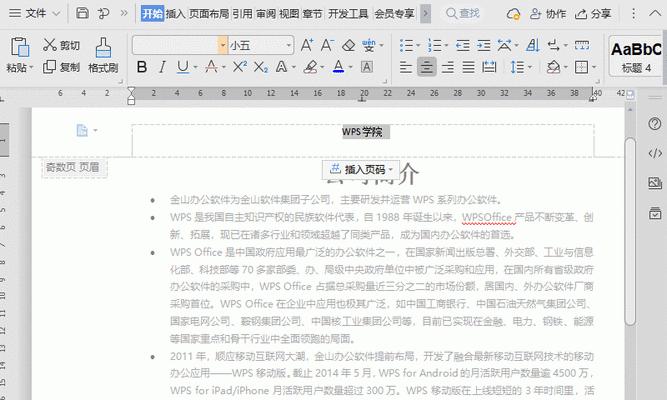Toggle underline formatting
Viewport: 667px width, 400px height.
point(182,67)
